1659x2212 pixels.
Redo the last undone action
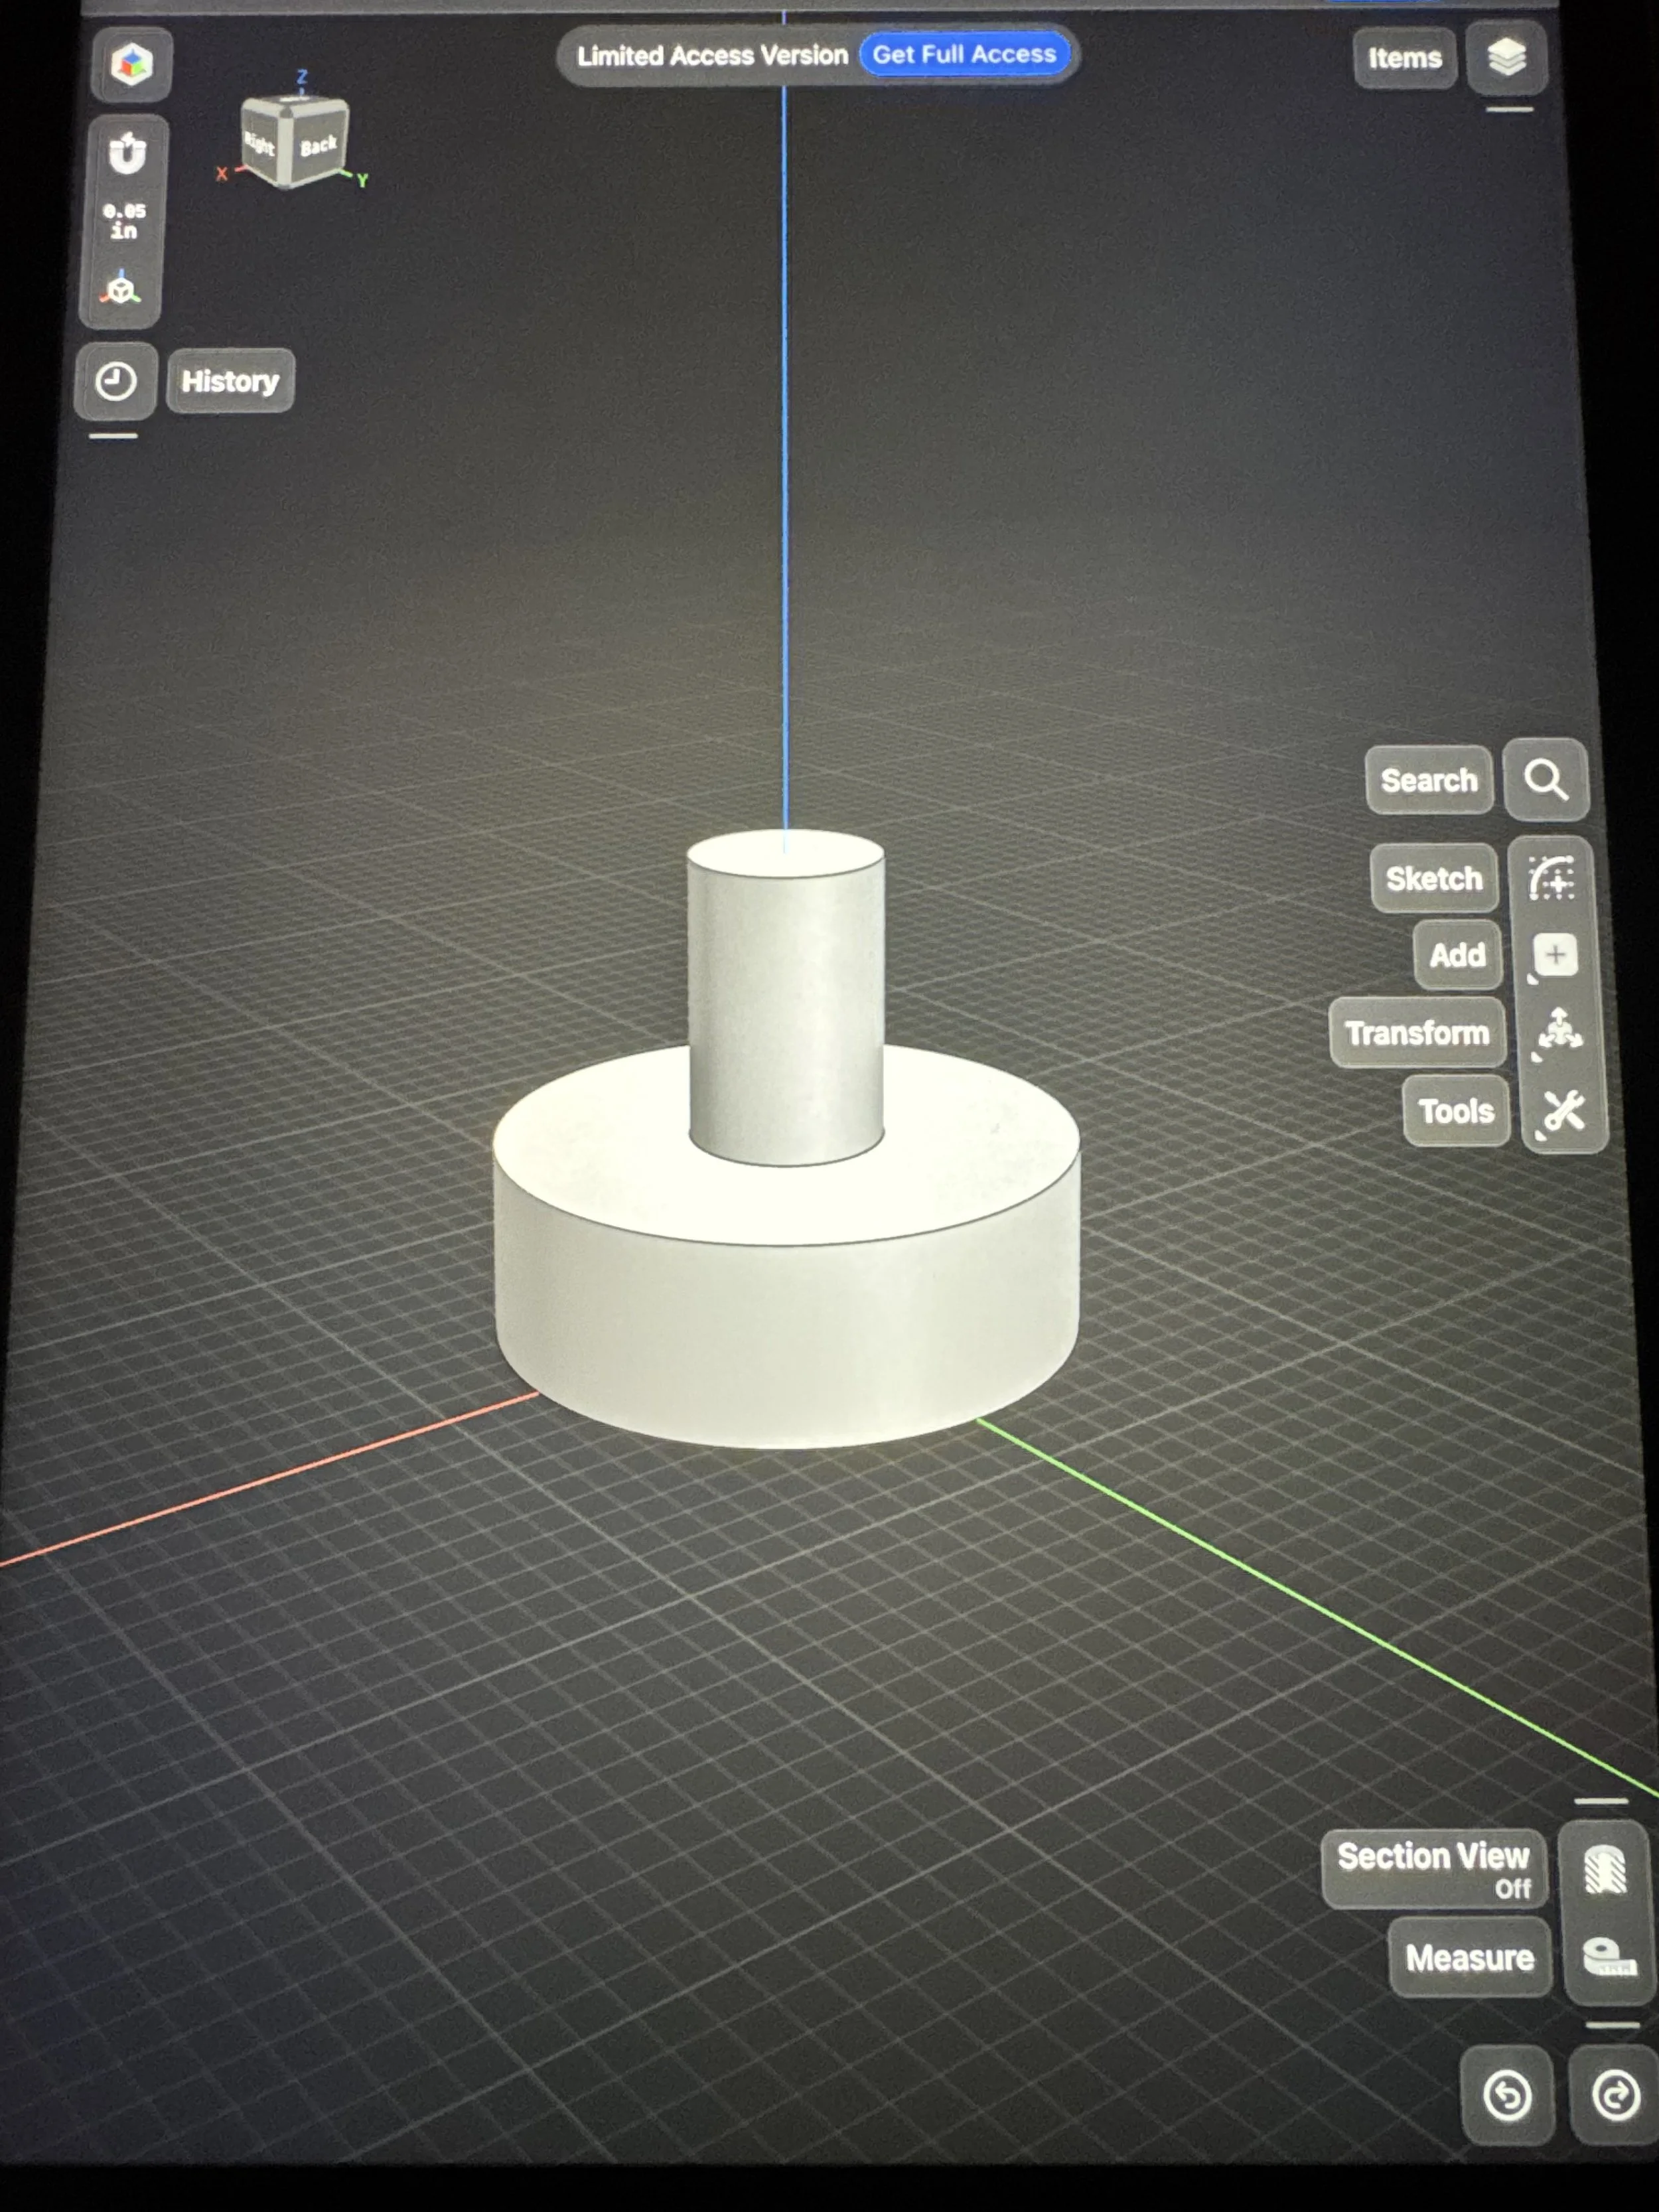tap(1616, 2095)
